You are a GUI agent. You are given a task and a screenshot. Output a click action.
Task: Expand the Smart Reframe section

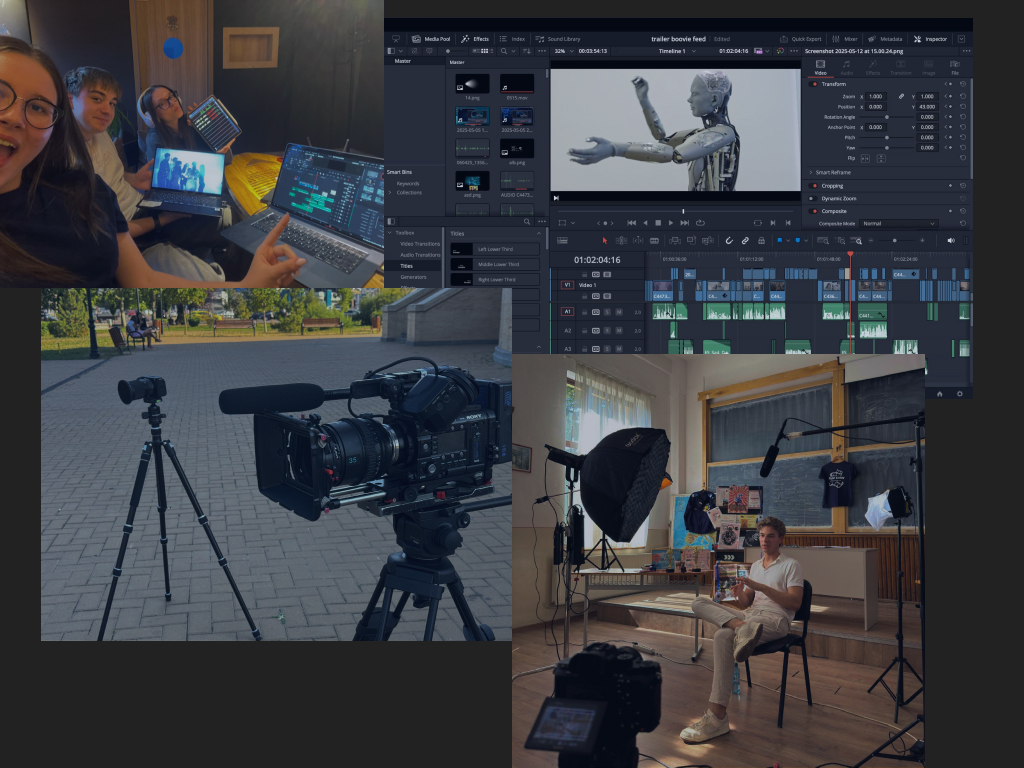[x=811, y=173]
